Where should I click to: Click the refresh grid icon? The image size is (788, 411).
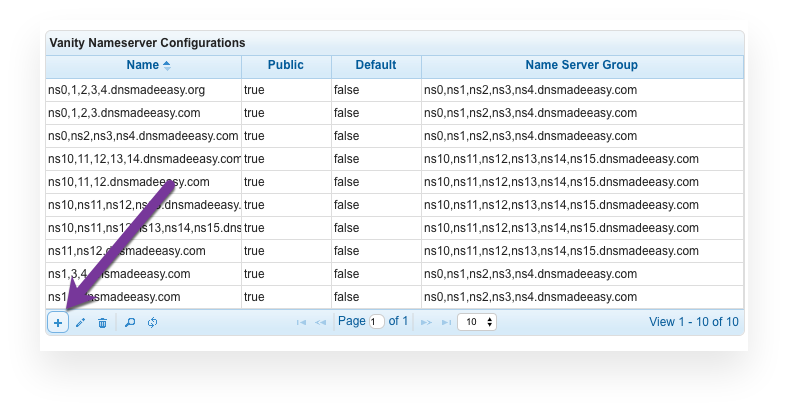[152, 323]
